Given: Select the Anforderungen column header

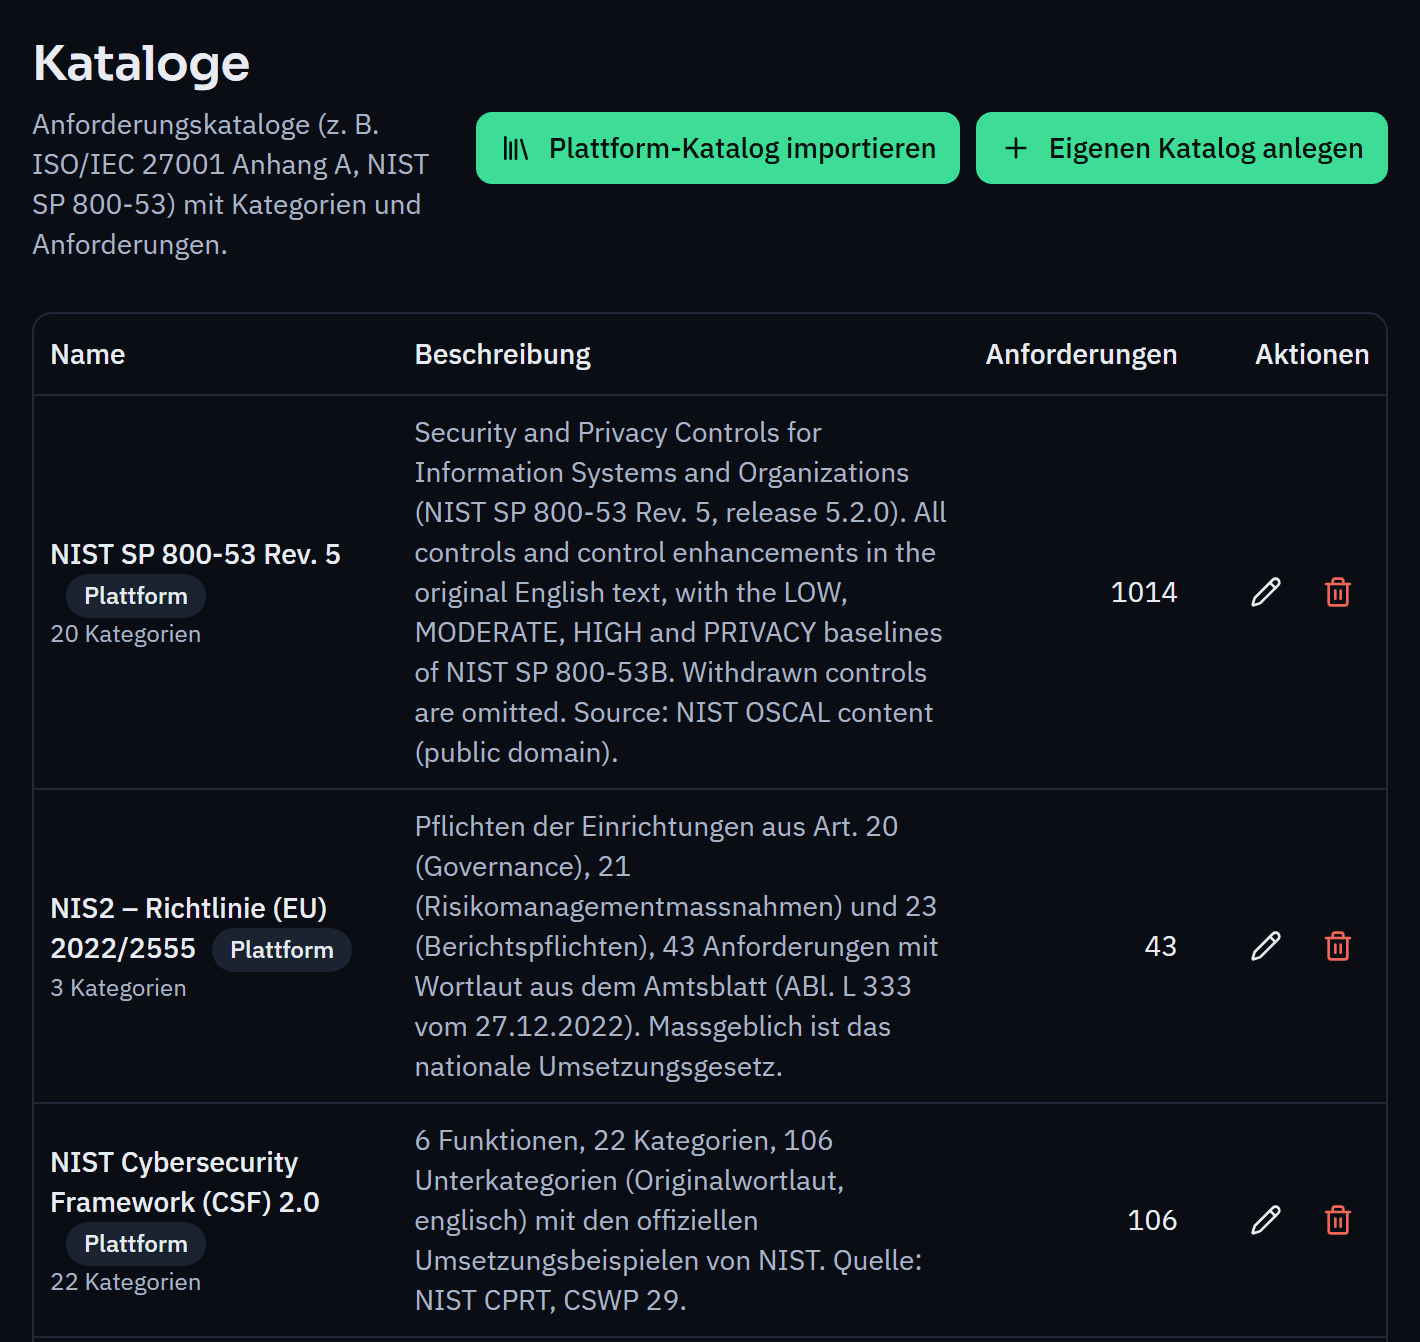Looking at the screenshot, I should pyautogui.click(x=1081, y=355).
